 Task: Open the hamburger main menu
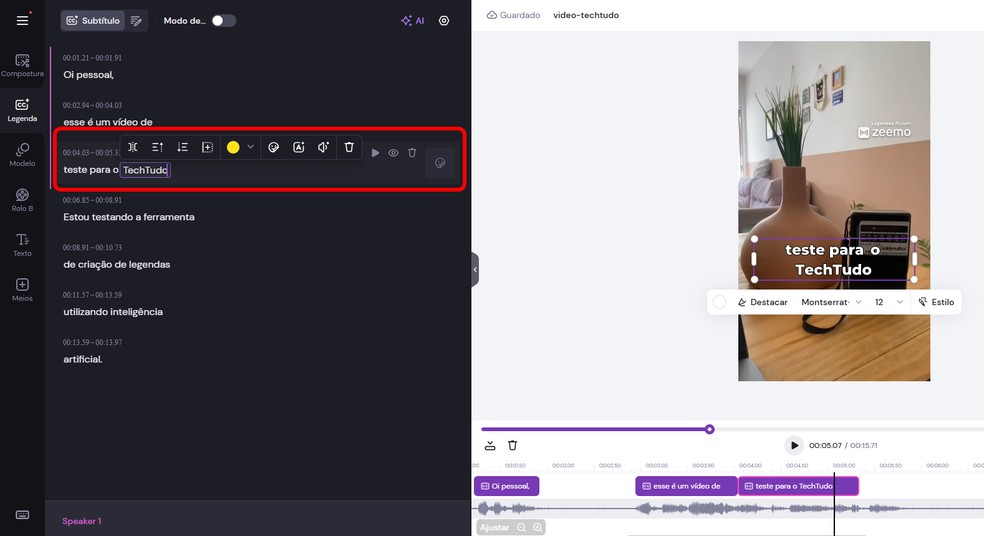pos(22,21)
